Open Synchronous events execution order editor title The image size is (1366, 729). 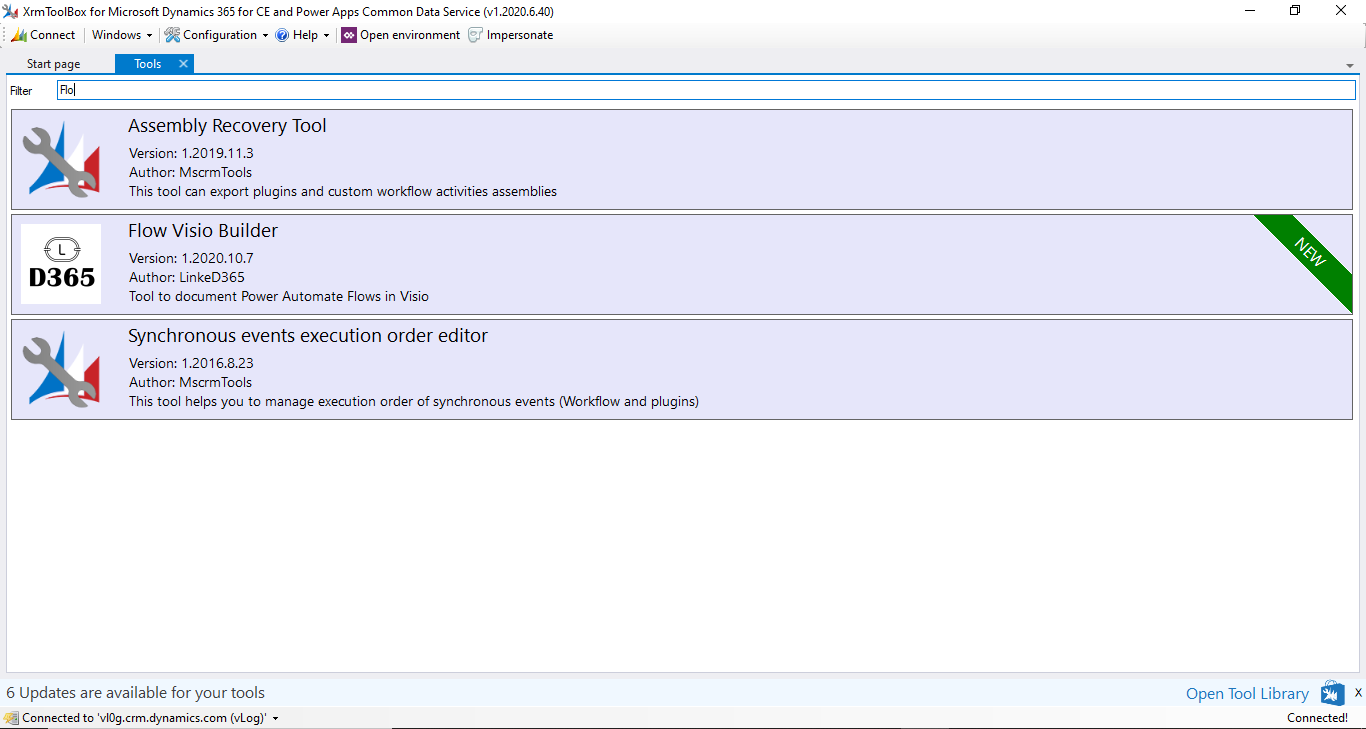click(x=308, y=336)
